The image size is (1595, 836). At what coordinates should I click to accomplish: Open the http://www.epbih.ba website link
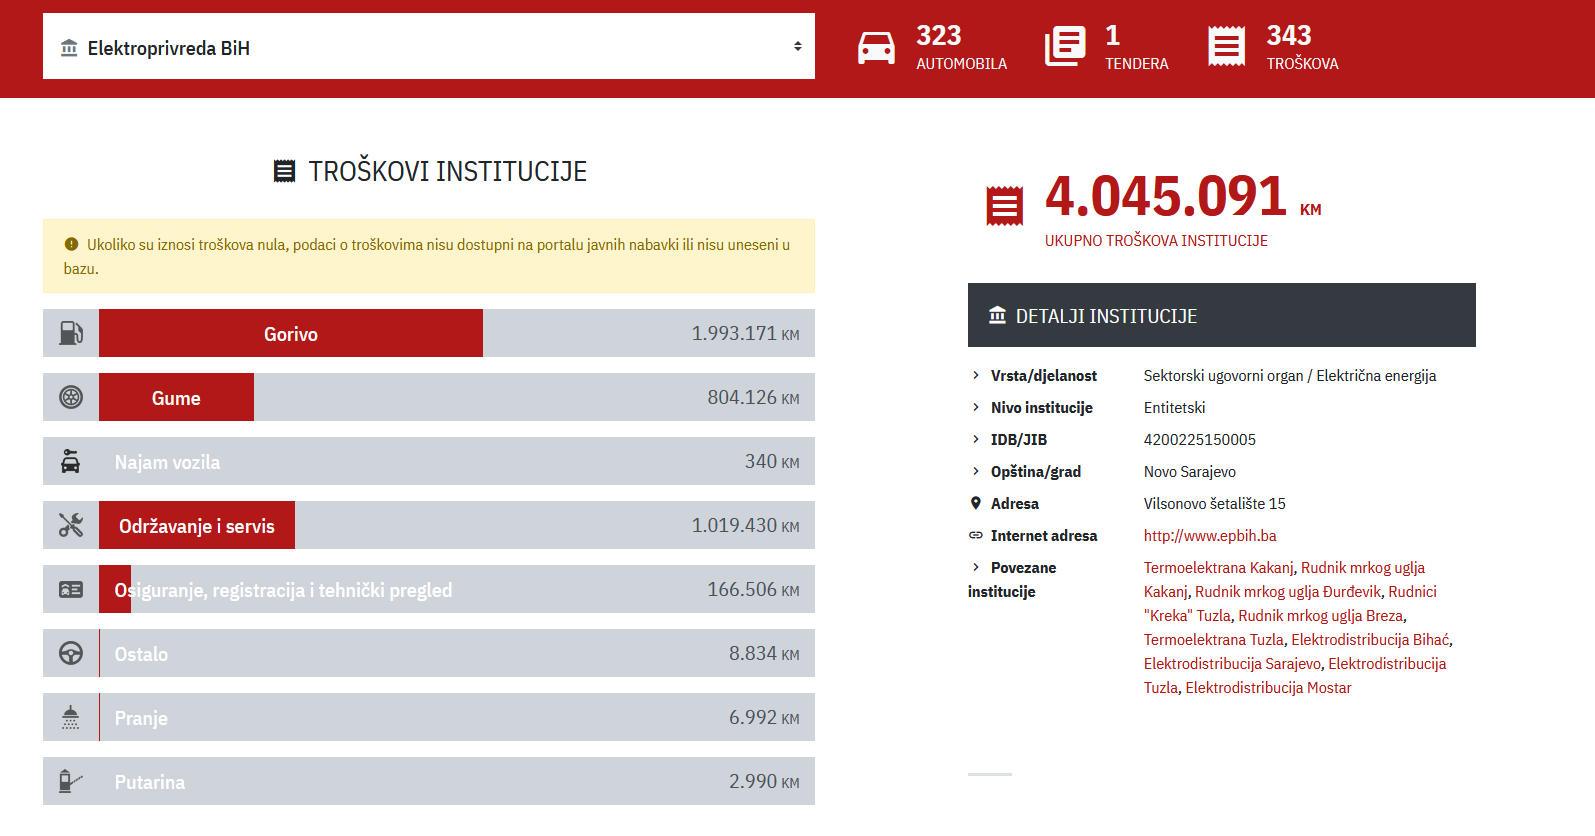1210,536
